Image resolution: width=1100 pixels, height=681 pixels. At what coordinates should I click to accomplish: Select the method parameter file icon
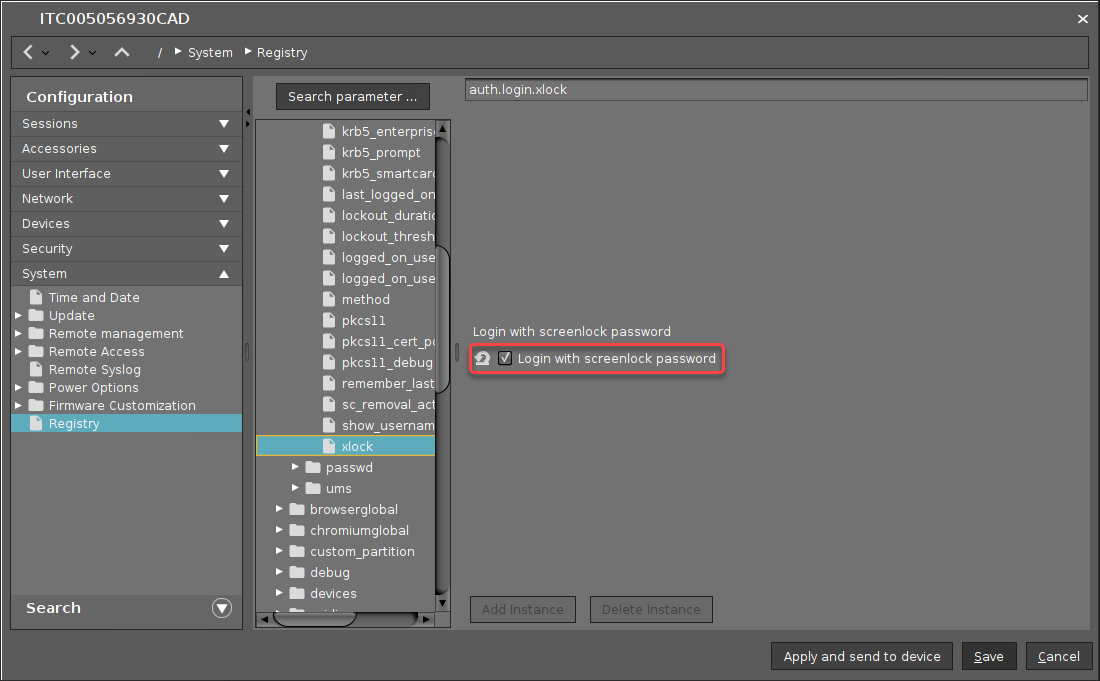click(329, 300)
